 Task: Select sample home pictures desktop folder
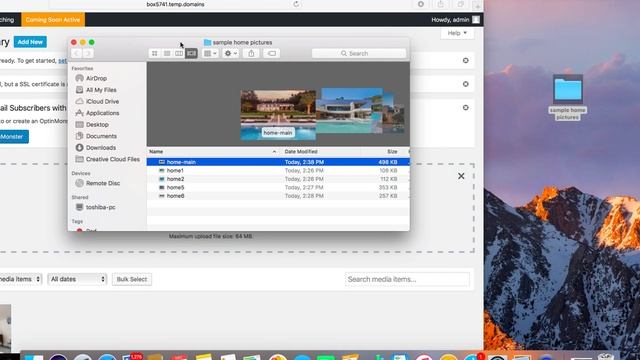(x=568, y=97)
